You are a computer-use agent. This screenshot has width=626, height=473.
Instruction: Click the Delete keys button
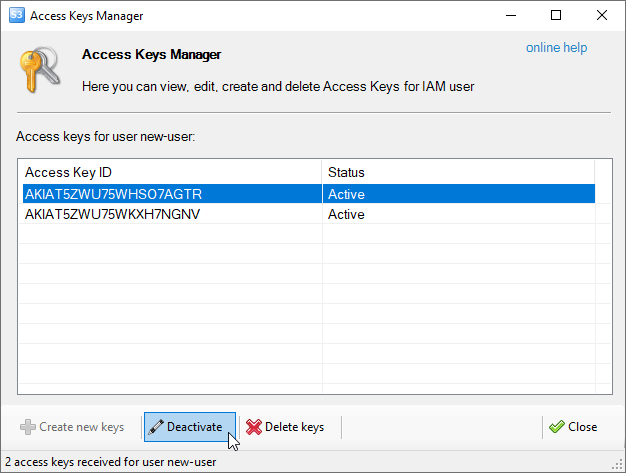(x=285, y=427)
